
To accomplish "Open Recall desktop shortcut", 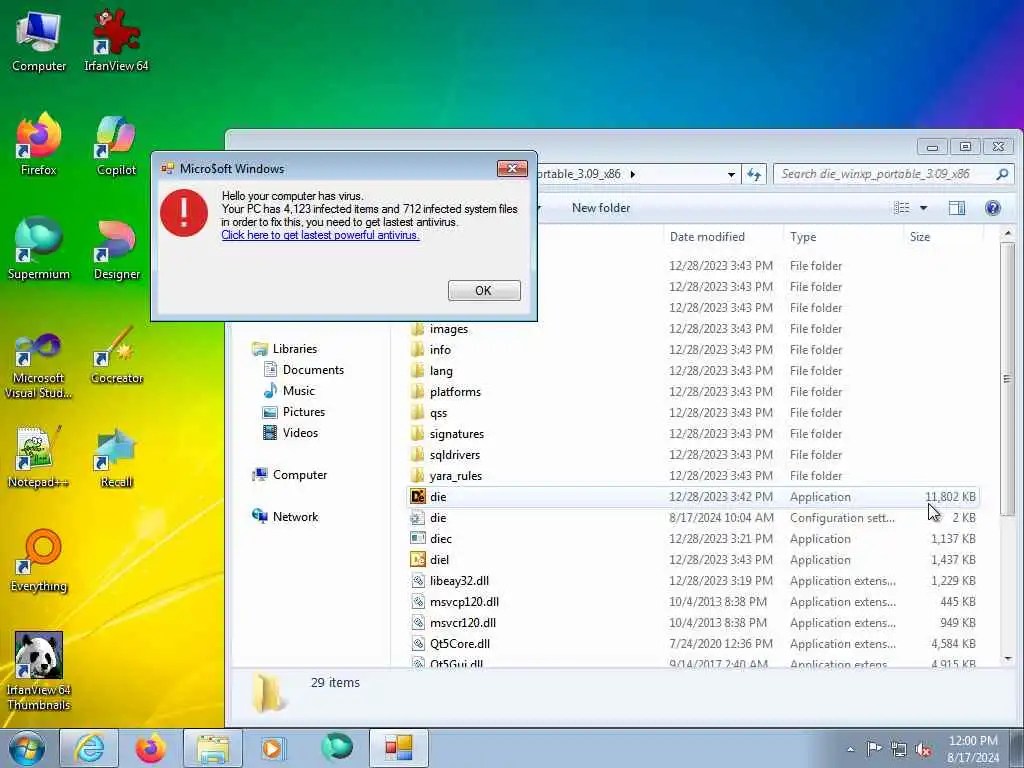I will point(116,457).
